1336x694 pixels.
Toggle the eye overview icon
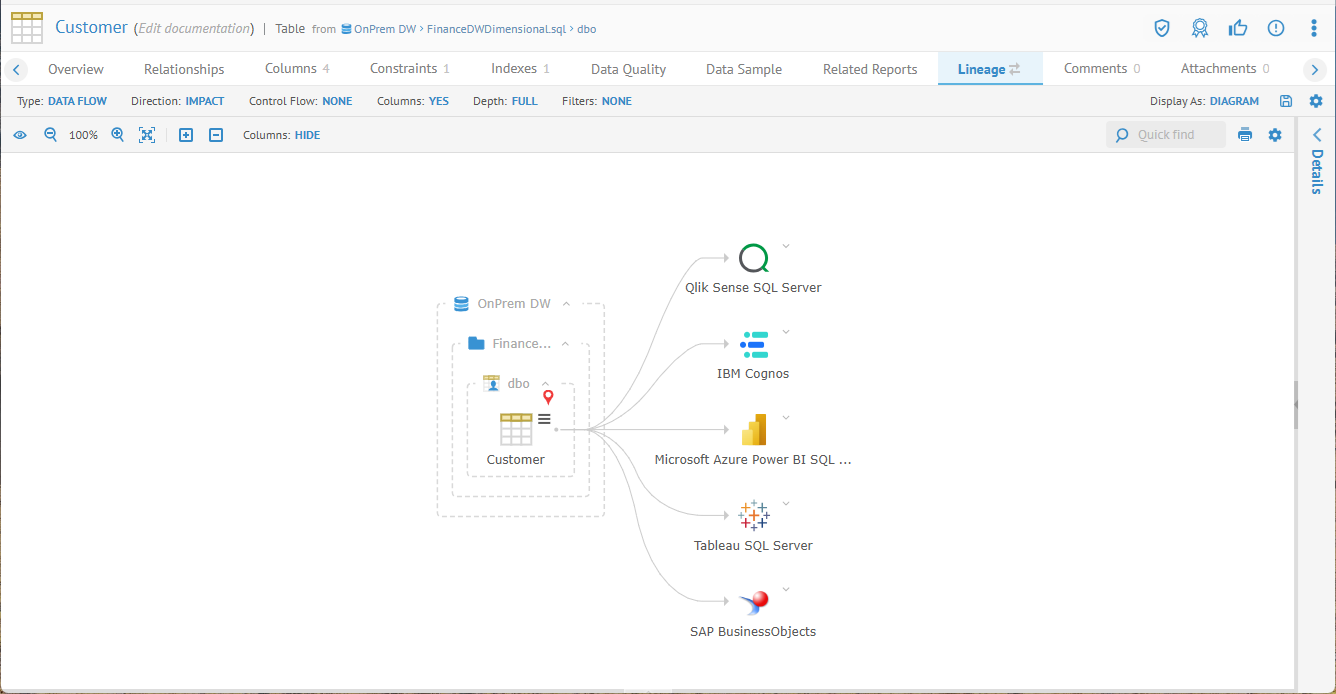(x=20, y=135)
